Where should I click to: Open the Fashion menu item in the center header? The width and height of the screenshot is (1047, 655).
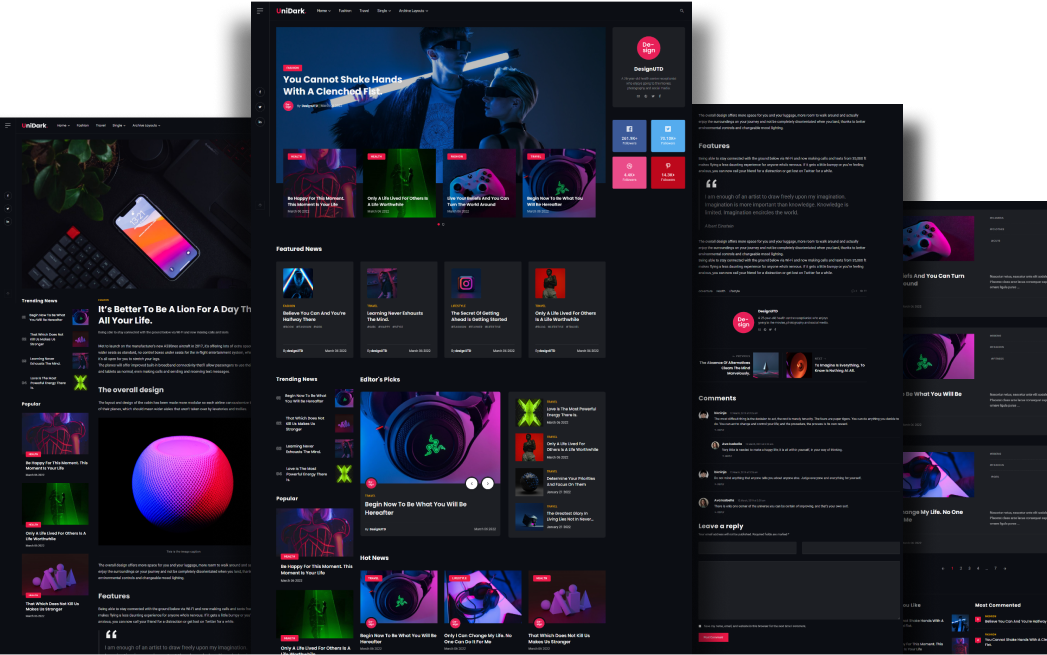click(x=345, y=11)
